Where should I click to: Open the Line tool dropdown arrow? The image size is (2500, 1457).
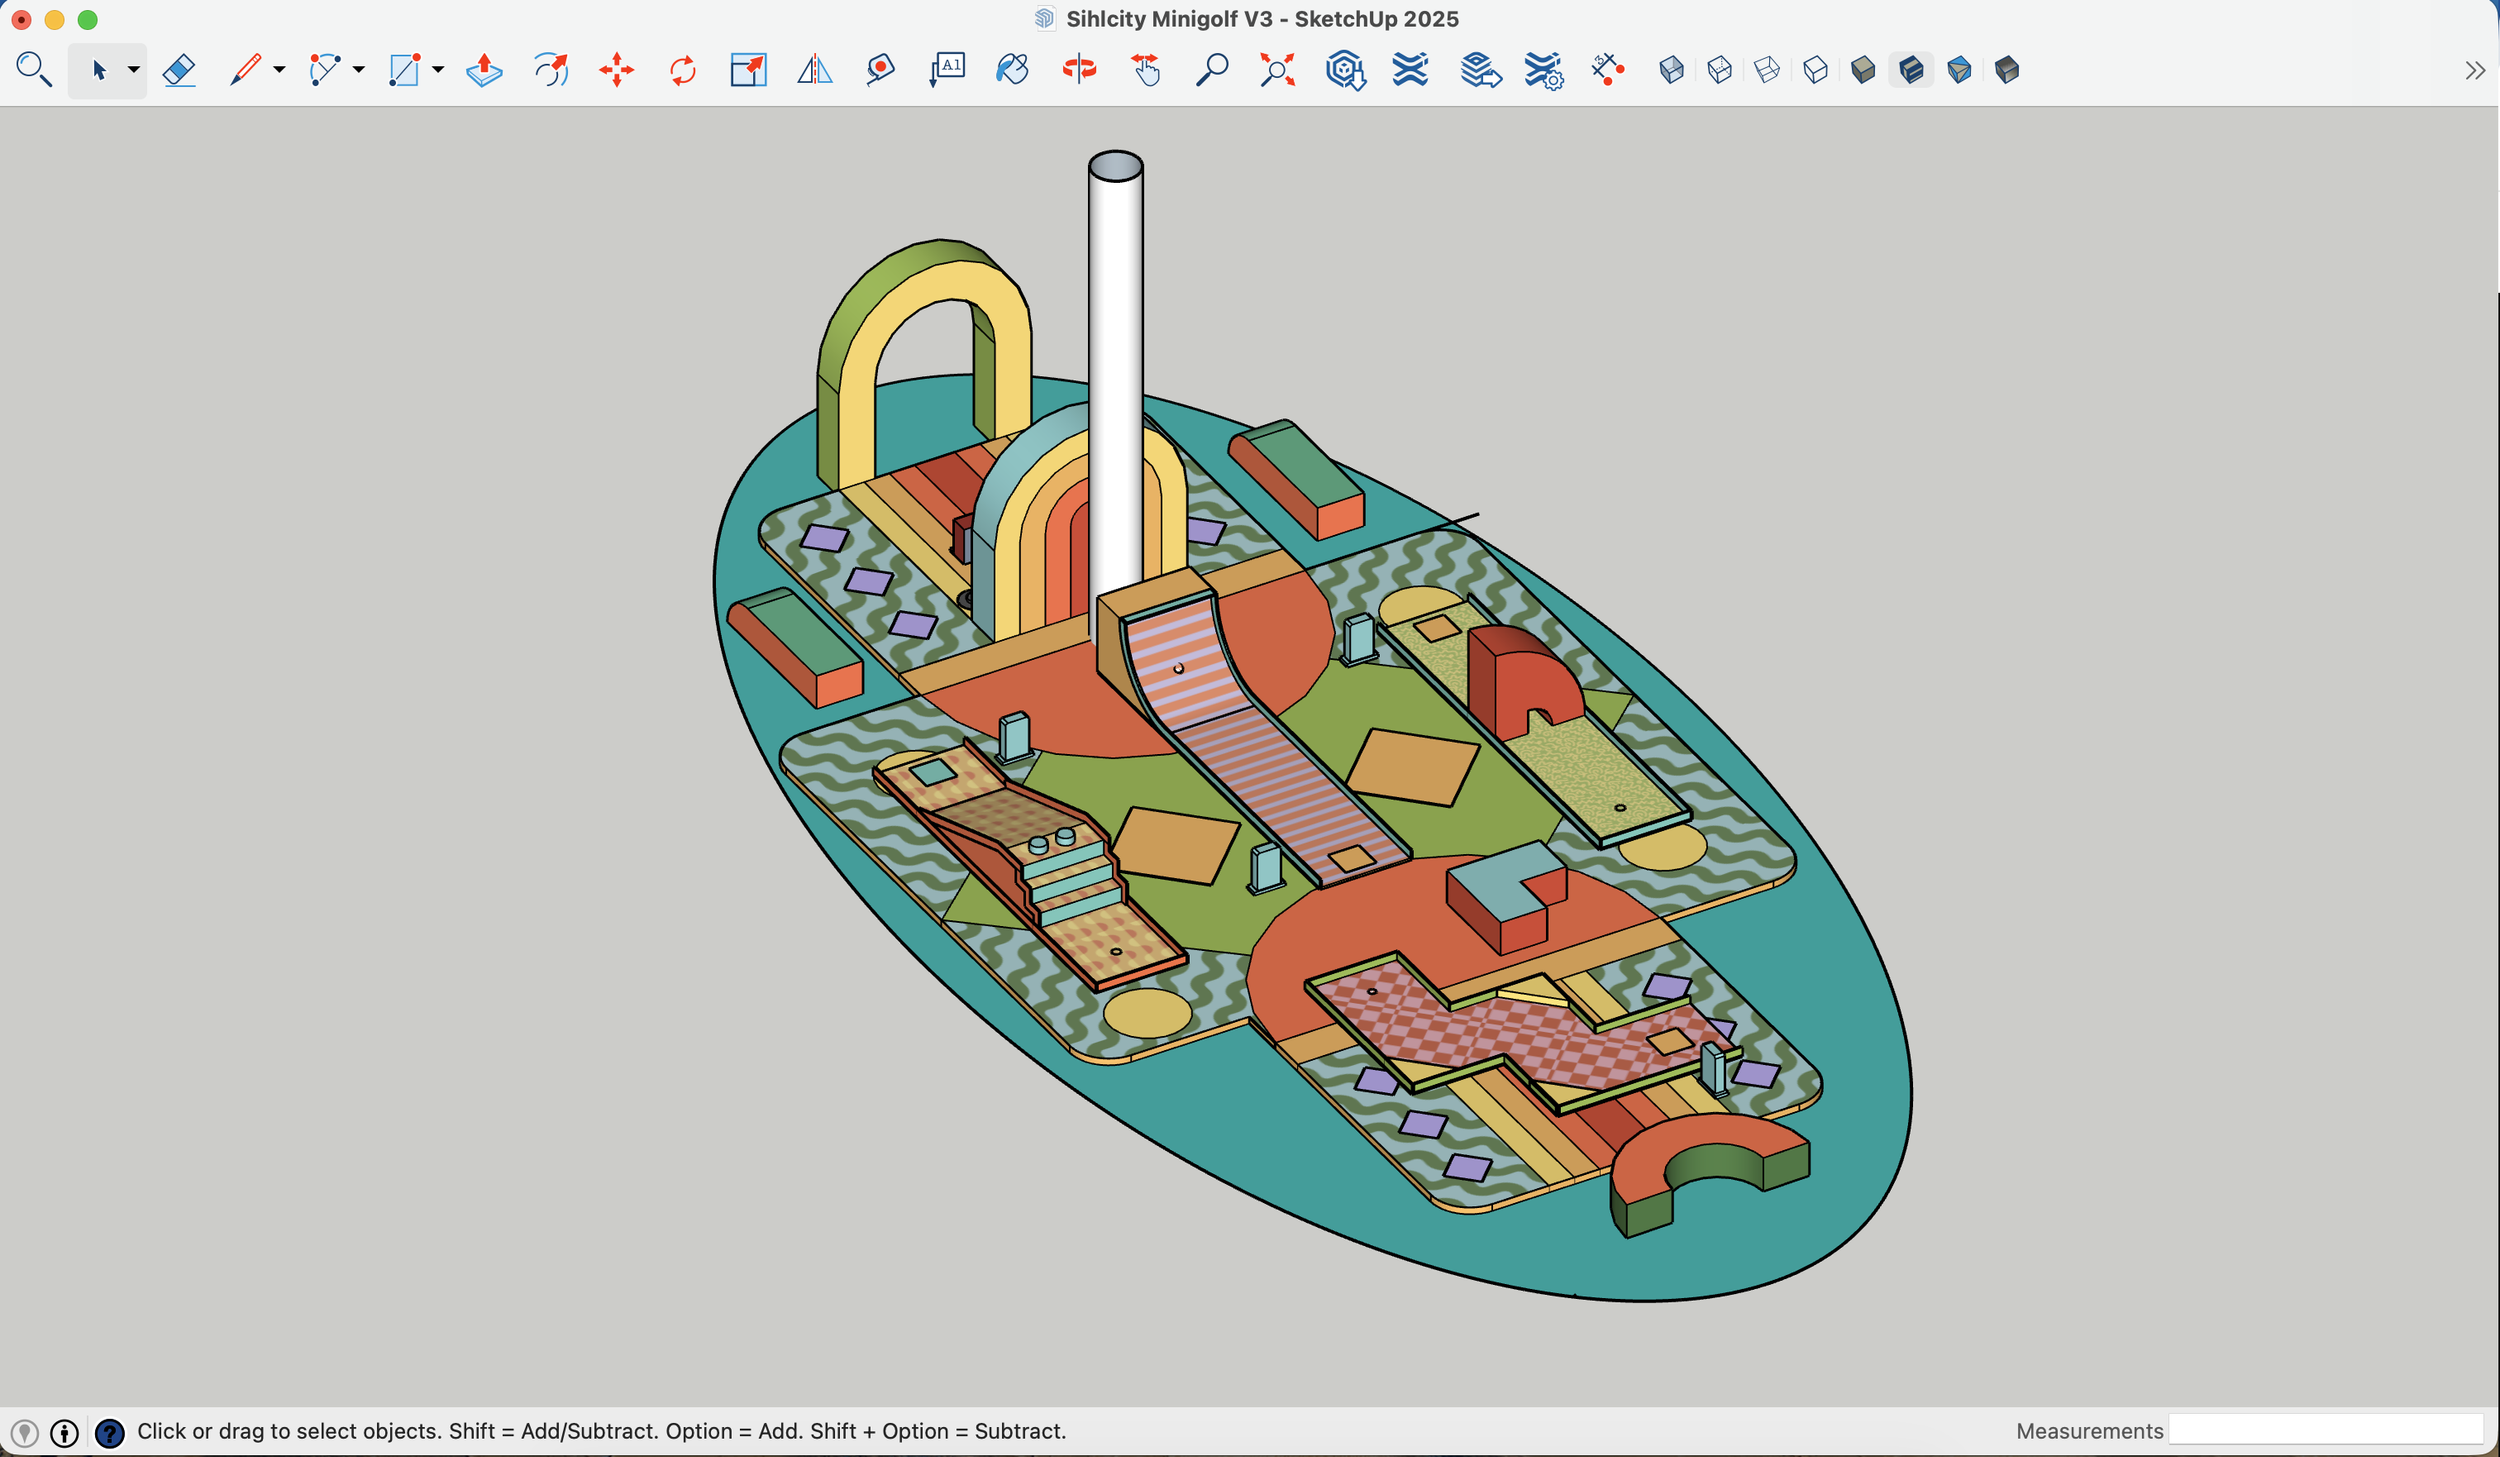[x=279, y=70]
